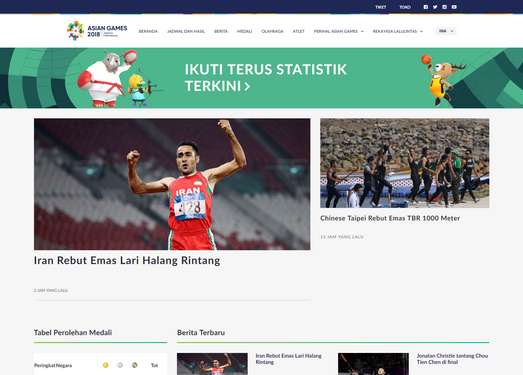523x375 pixels.
Task: Open small Iran Rebut Emas link under Berita Terbaru
Action: click(289, 359)
